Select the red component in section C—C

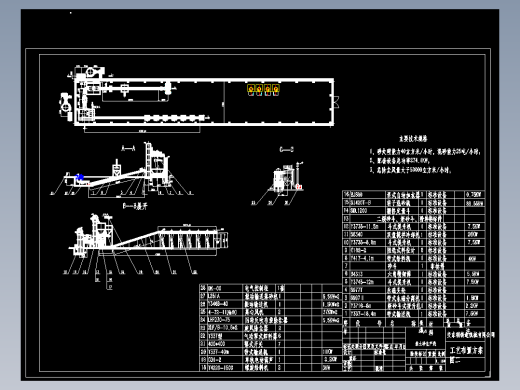299,187
